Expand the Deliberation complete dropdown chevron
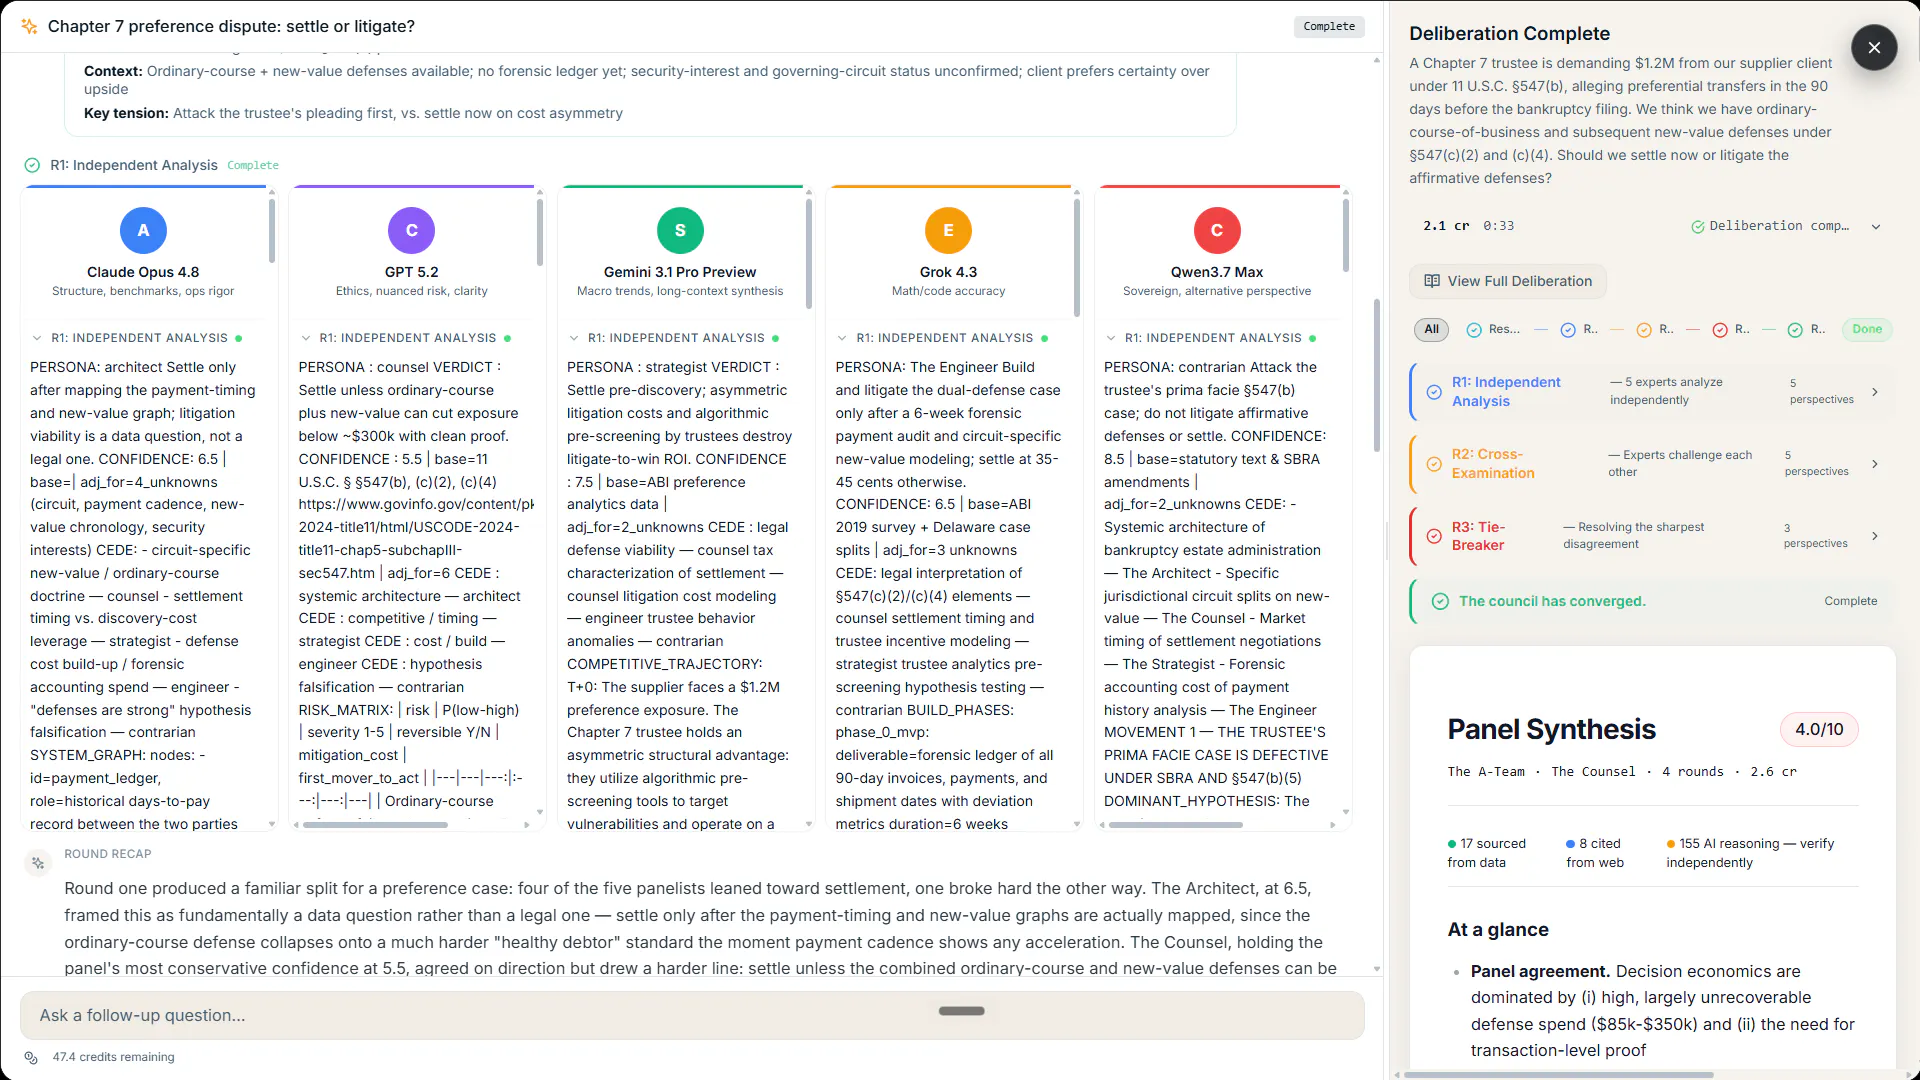Viewport: 1920px width, 1080px height. pos(1876,227)
